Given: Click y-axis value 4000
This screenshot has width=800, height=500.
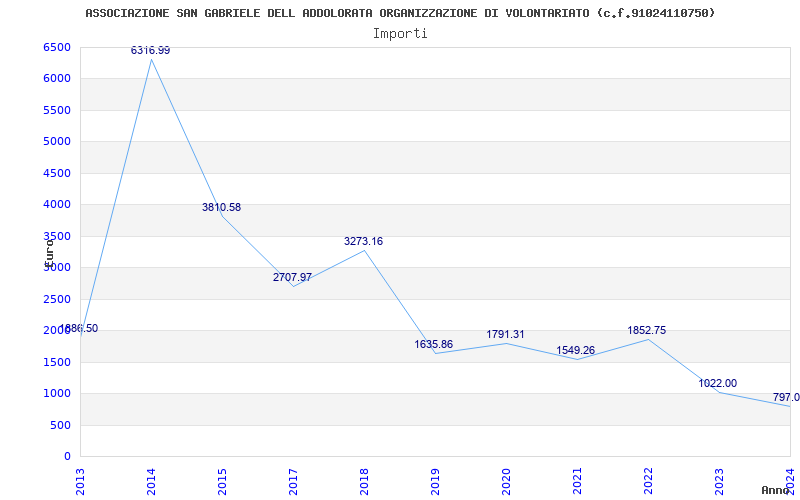Looking at the screenshot, I should pos(57,205).
